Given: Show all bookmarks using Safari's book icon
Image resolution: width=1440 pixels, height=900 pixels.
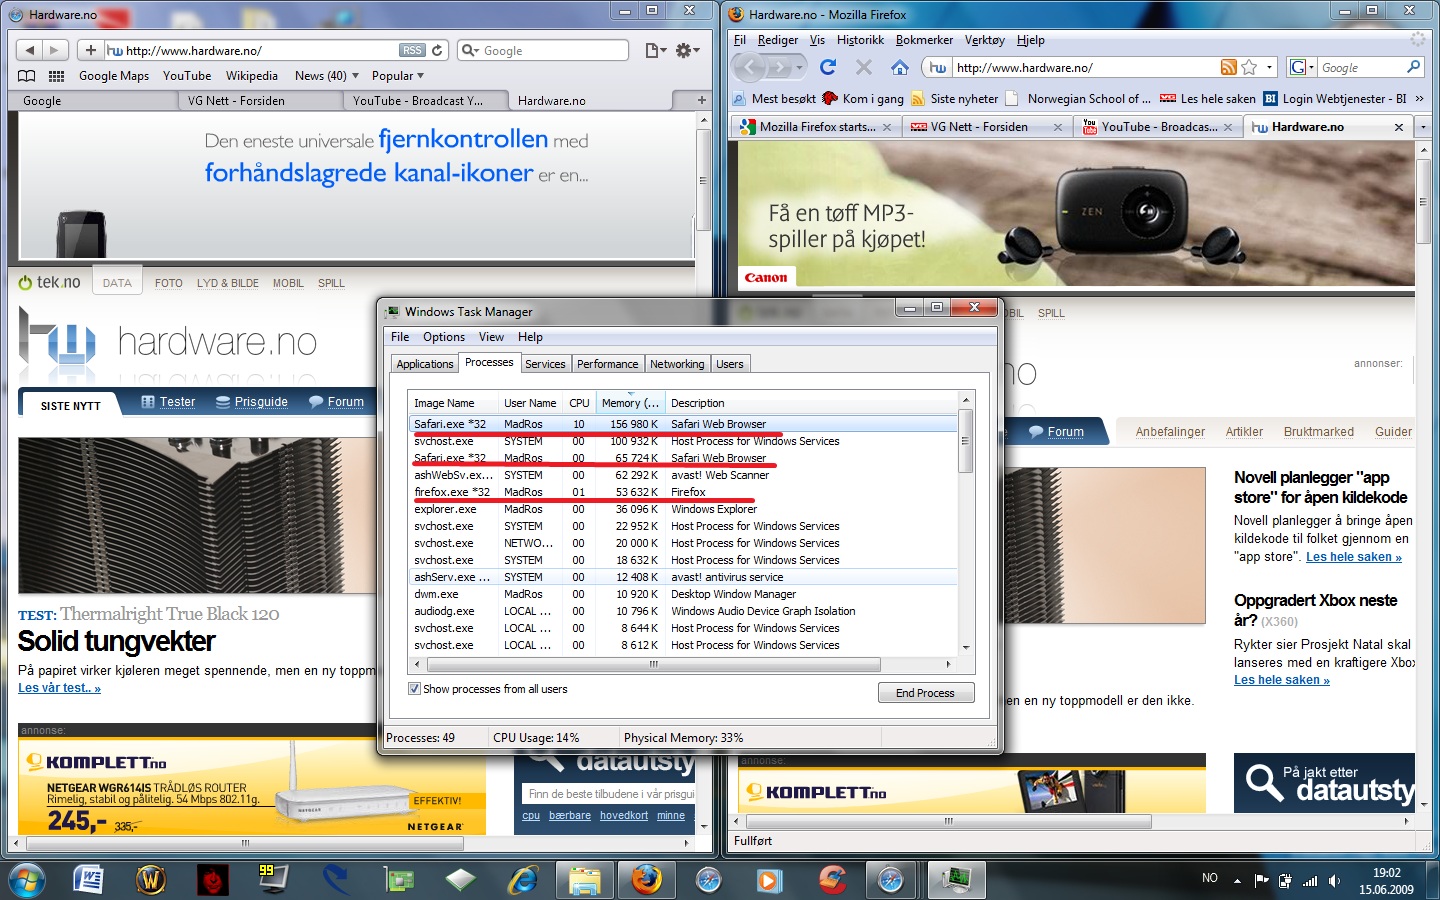Looking at the screenshot, I should [27, 76].
